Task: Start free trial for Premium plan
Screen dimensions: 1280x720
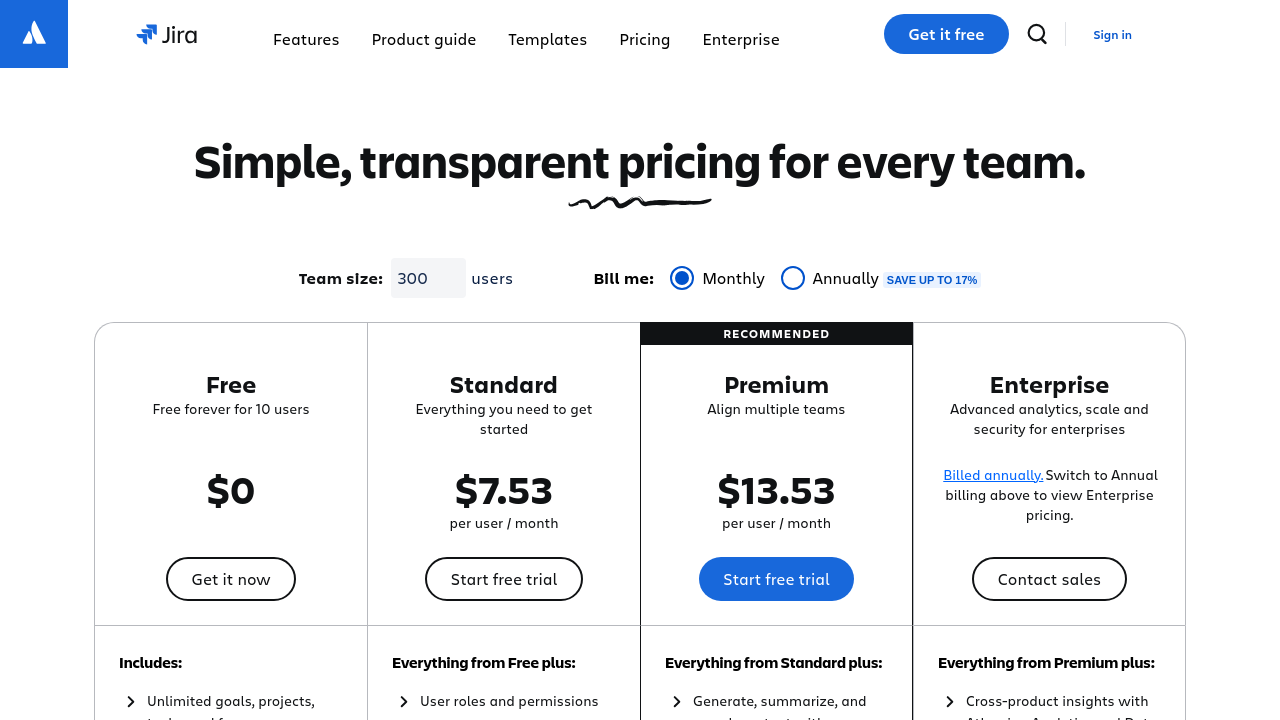Action: point(776,579)
